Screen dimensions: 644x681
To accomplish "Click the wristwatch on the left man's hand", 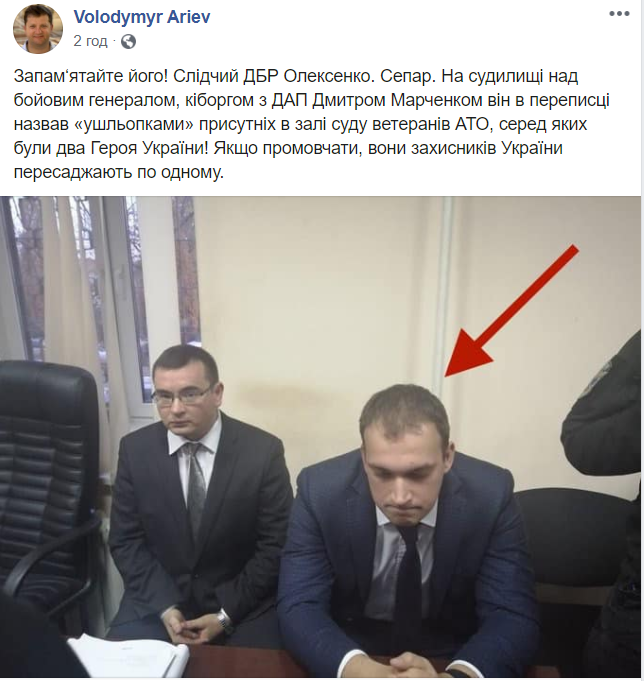I will (x=223, y=619).
